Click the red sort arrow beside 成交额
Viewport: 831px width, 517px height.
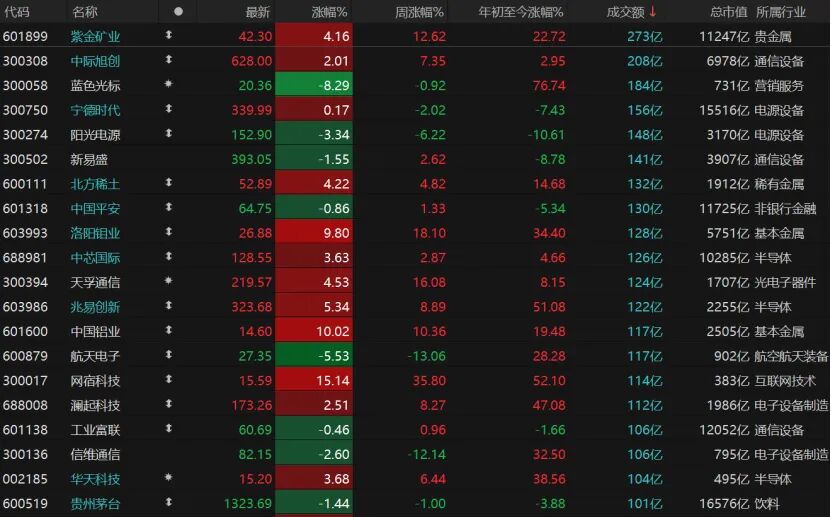pyautogui.click(x=653, y=12)
